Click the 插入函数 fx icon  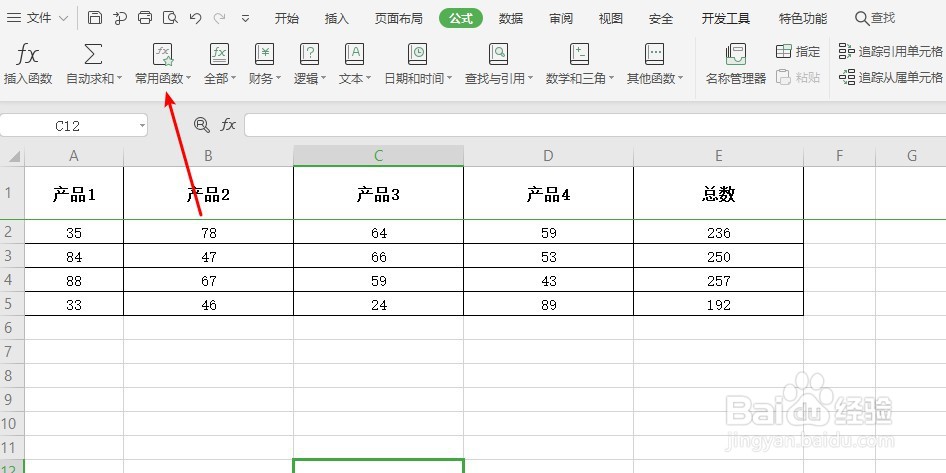28,54
